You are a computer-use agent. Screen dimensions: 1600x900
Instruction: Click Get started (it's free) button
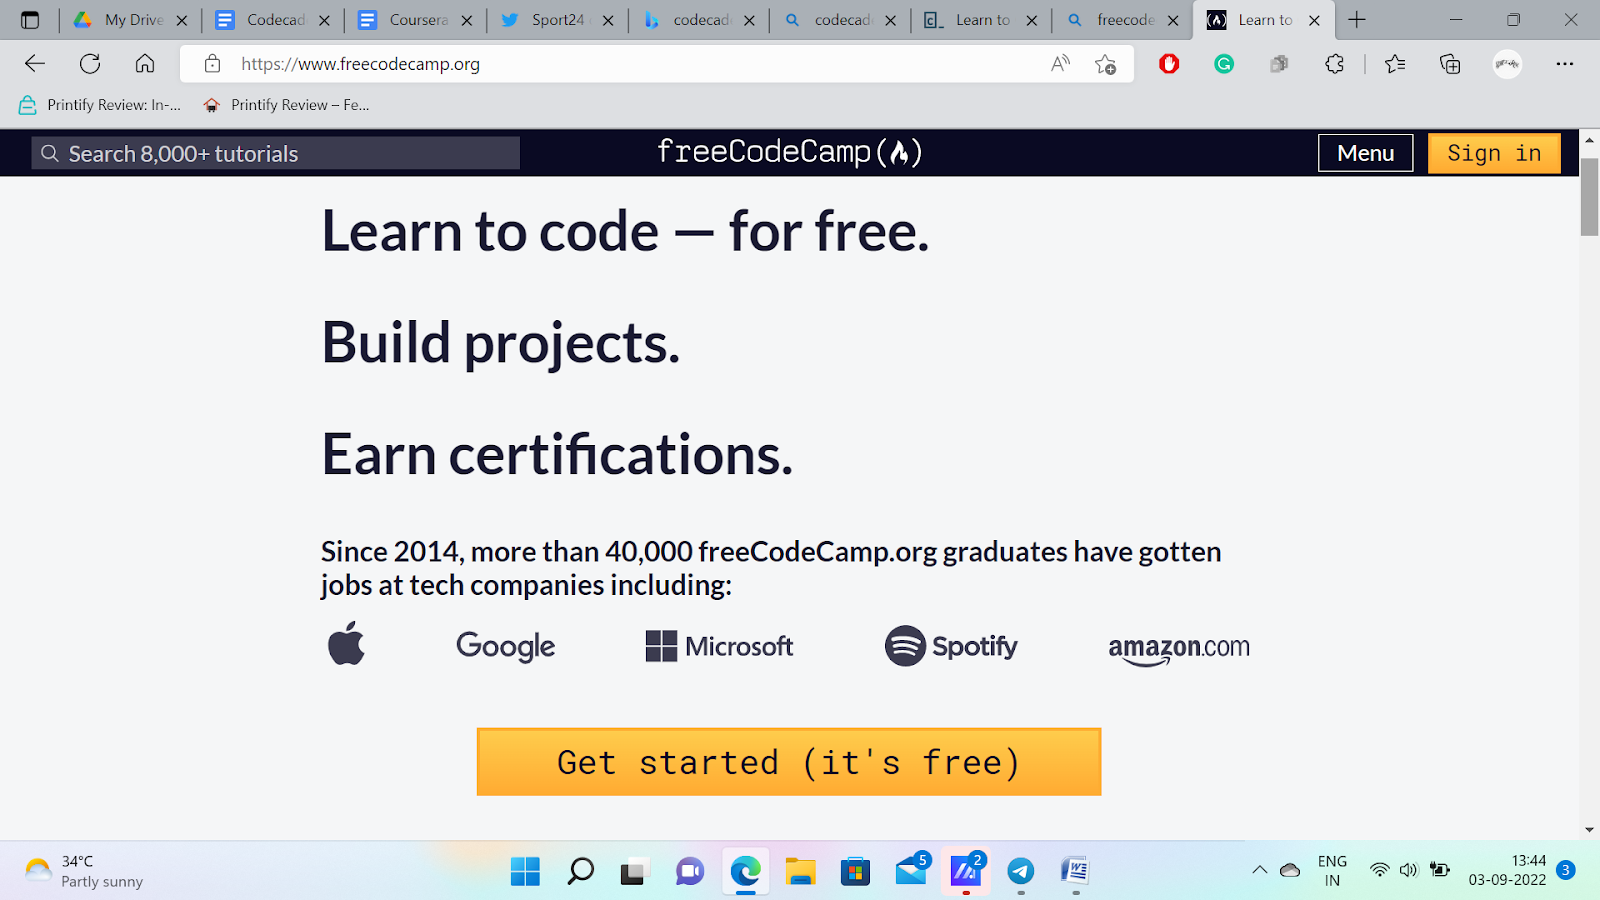click(789, 762)
